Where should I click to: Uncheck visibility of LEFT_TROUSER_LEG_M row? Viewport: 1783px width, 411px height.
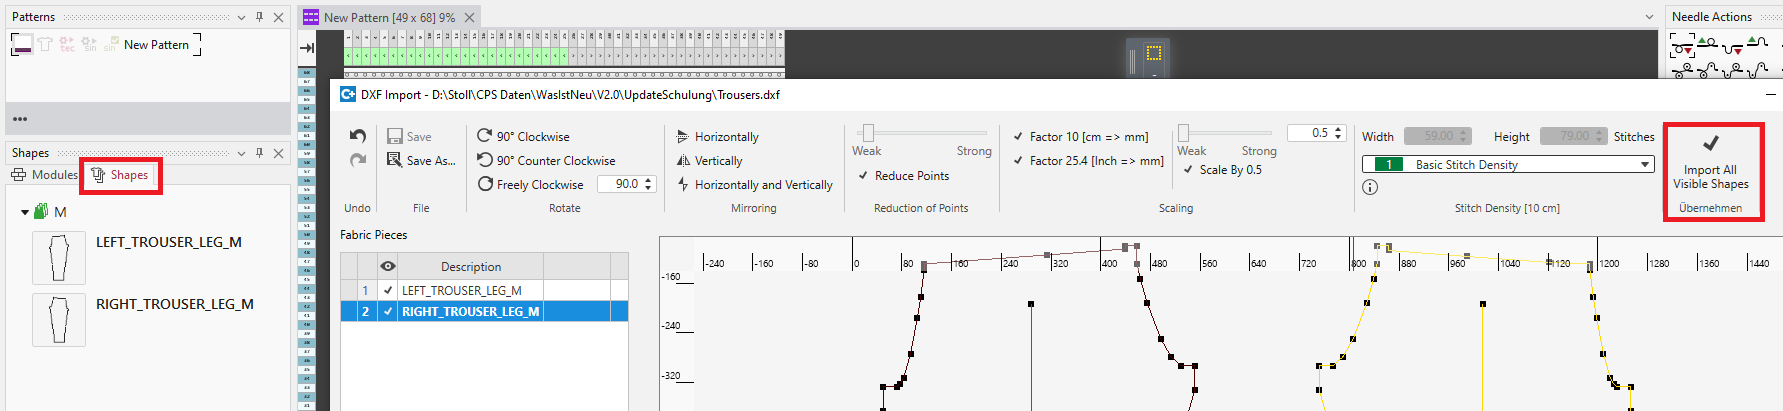click(388, 291)
